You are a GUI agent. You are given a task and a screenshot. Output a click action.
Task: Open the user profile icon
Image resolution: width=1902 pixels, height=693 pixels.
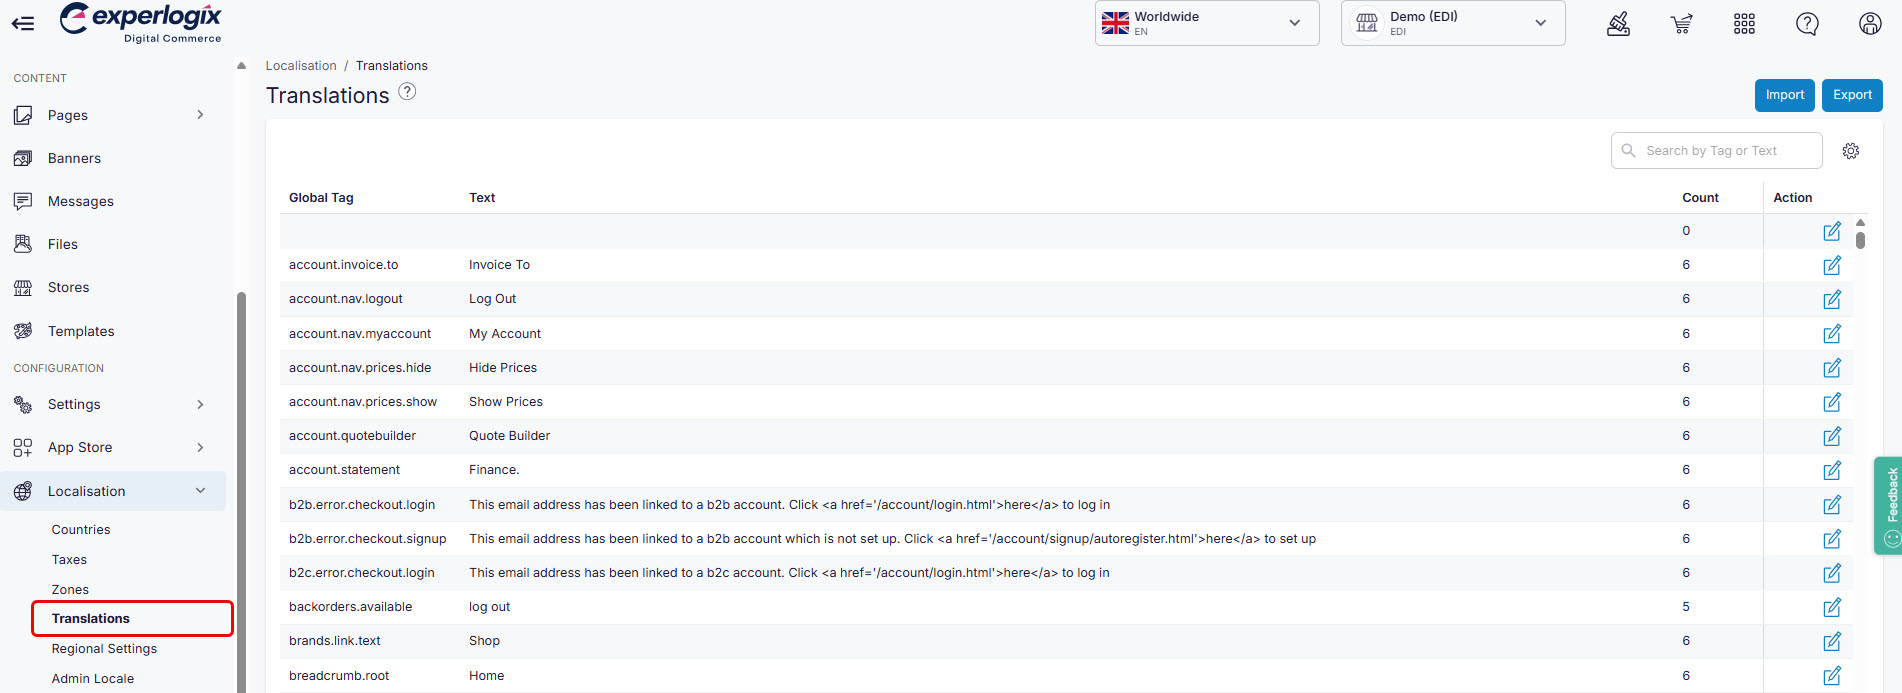coord(1870,24)
